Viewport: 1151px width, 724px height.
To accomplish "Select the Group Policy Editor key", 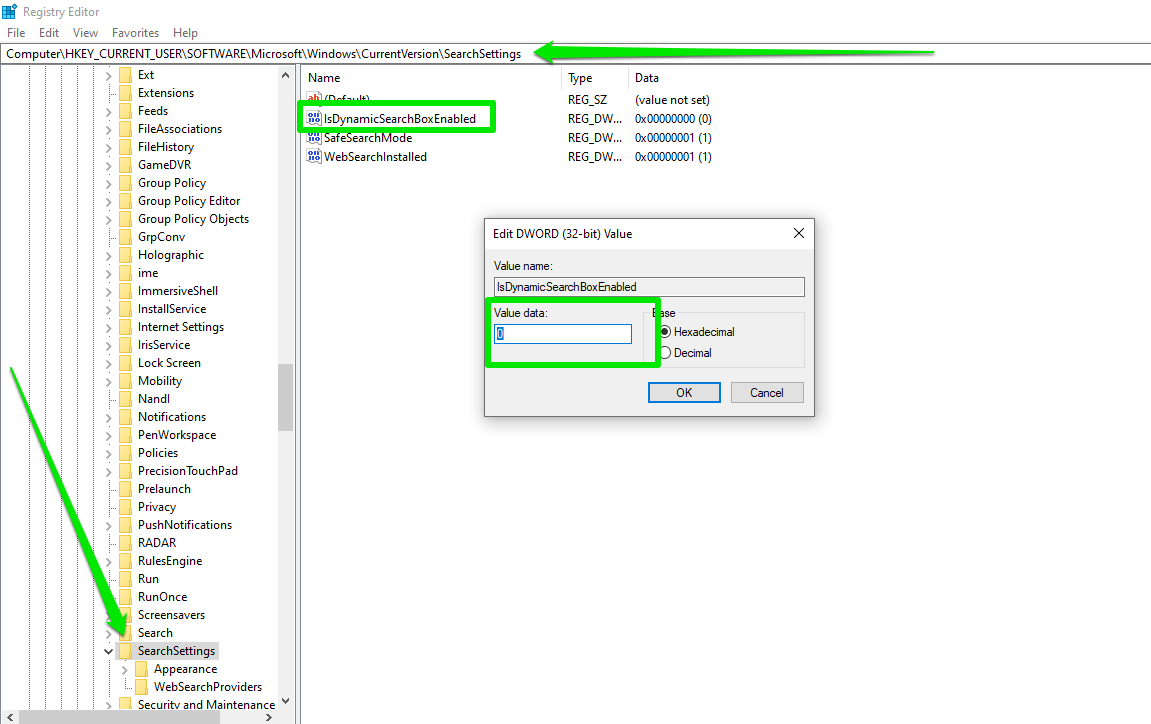I will tap(189, 201).
